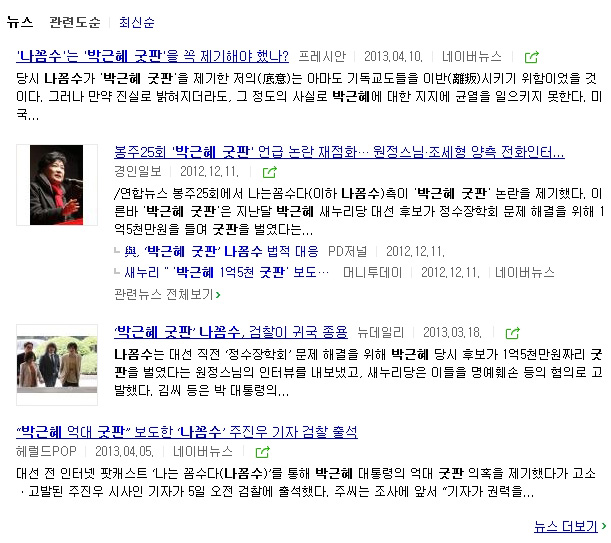
Task: Open related article 새누리 '박근혜 1억5천 굿판' 보도
Action: (226, 272)
